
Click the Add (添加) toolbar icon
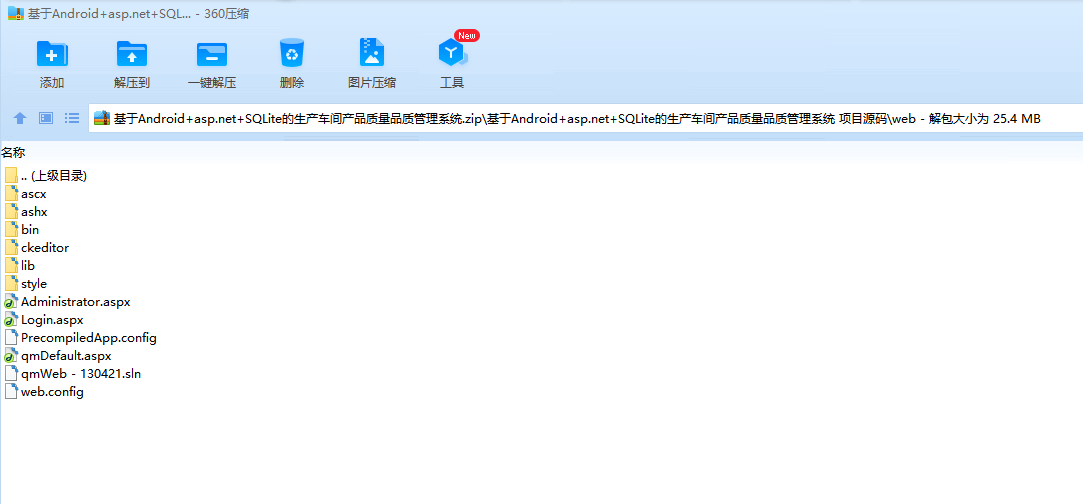(x=52, y=53)
